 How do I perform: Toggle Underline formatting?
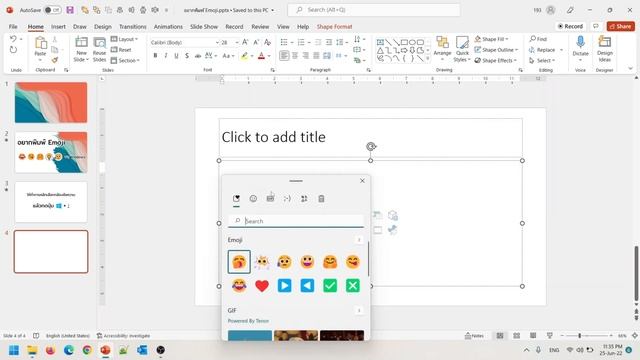(176, 56)
